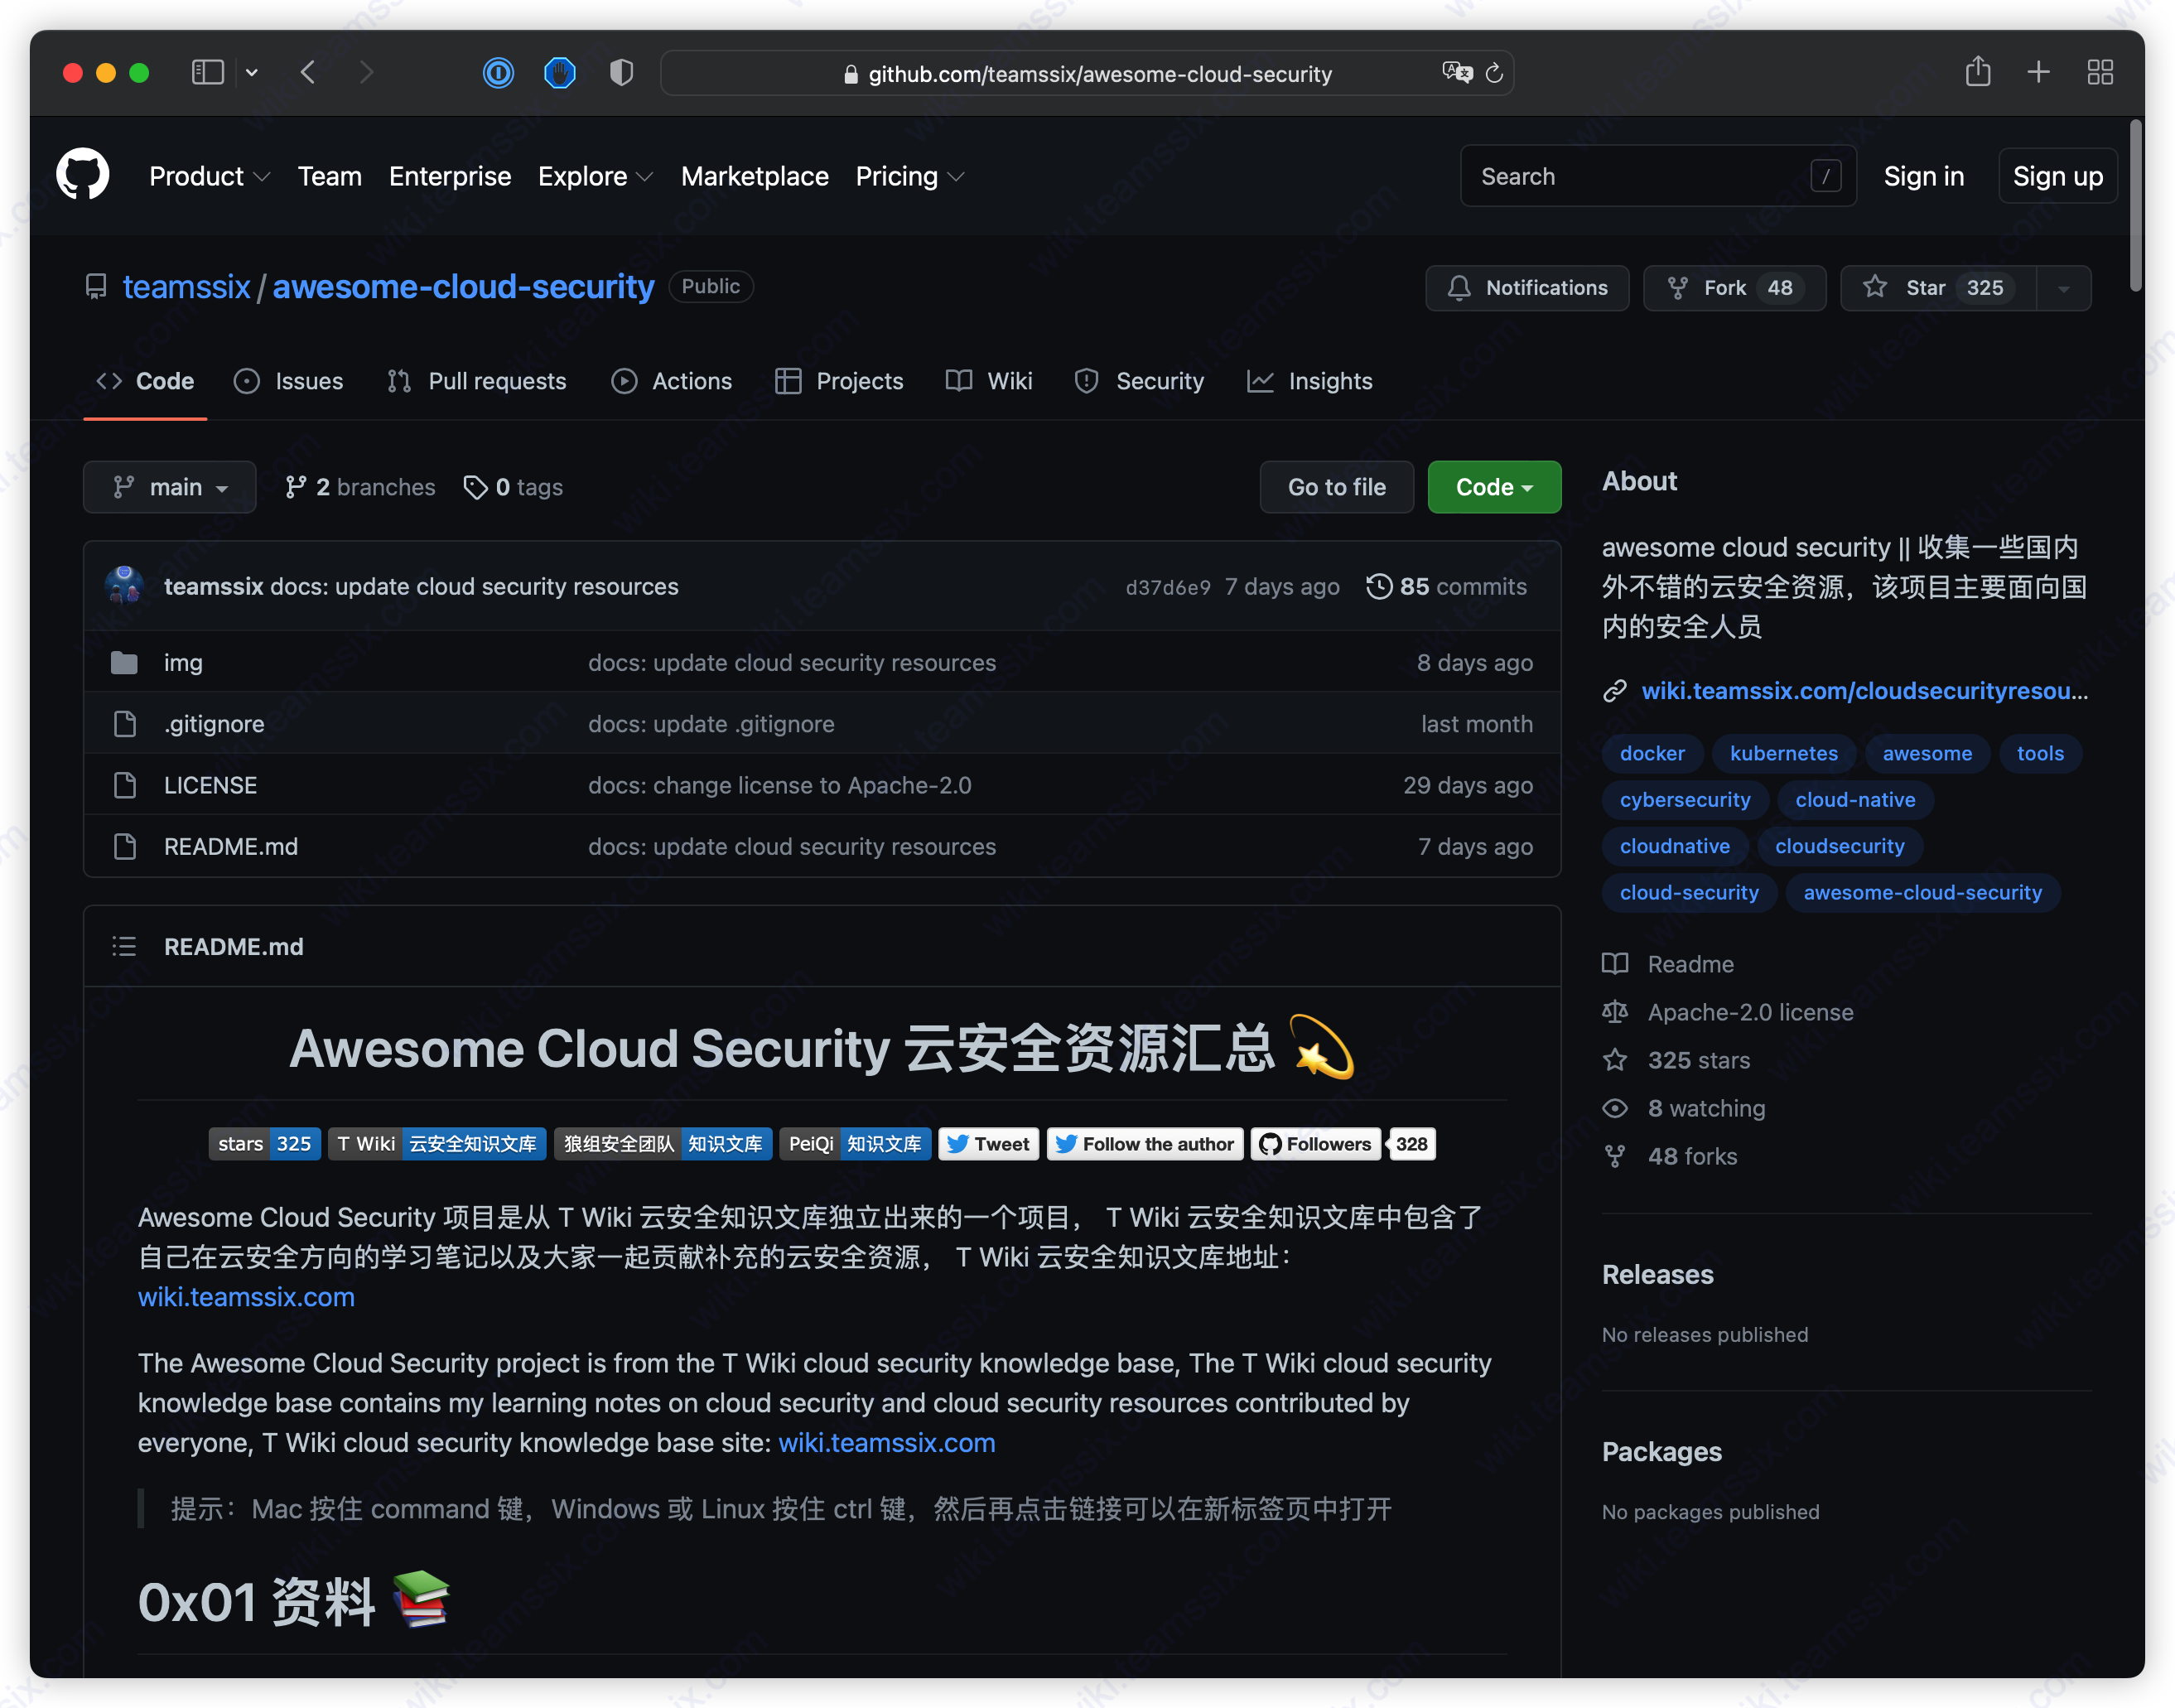Screen dimensions: 2175x1708
Task: Star the repository
Action: point(1938,288)
